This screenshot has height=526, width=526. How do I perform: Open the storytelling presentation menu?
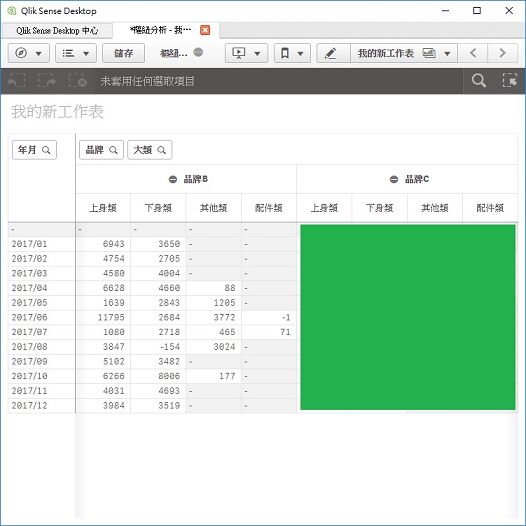click(246, 53)
